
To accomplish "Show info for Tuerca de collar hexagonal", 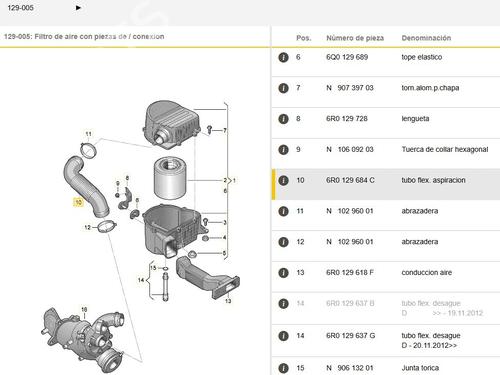I will click(283, 150).
